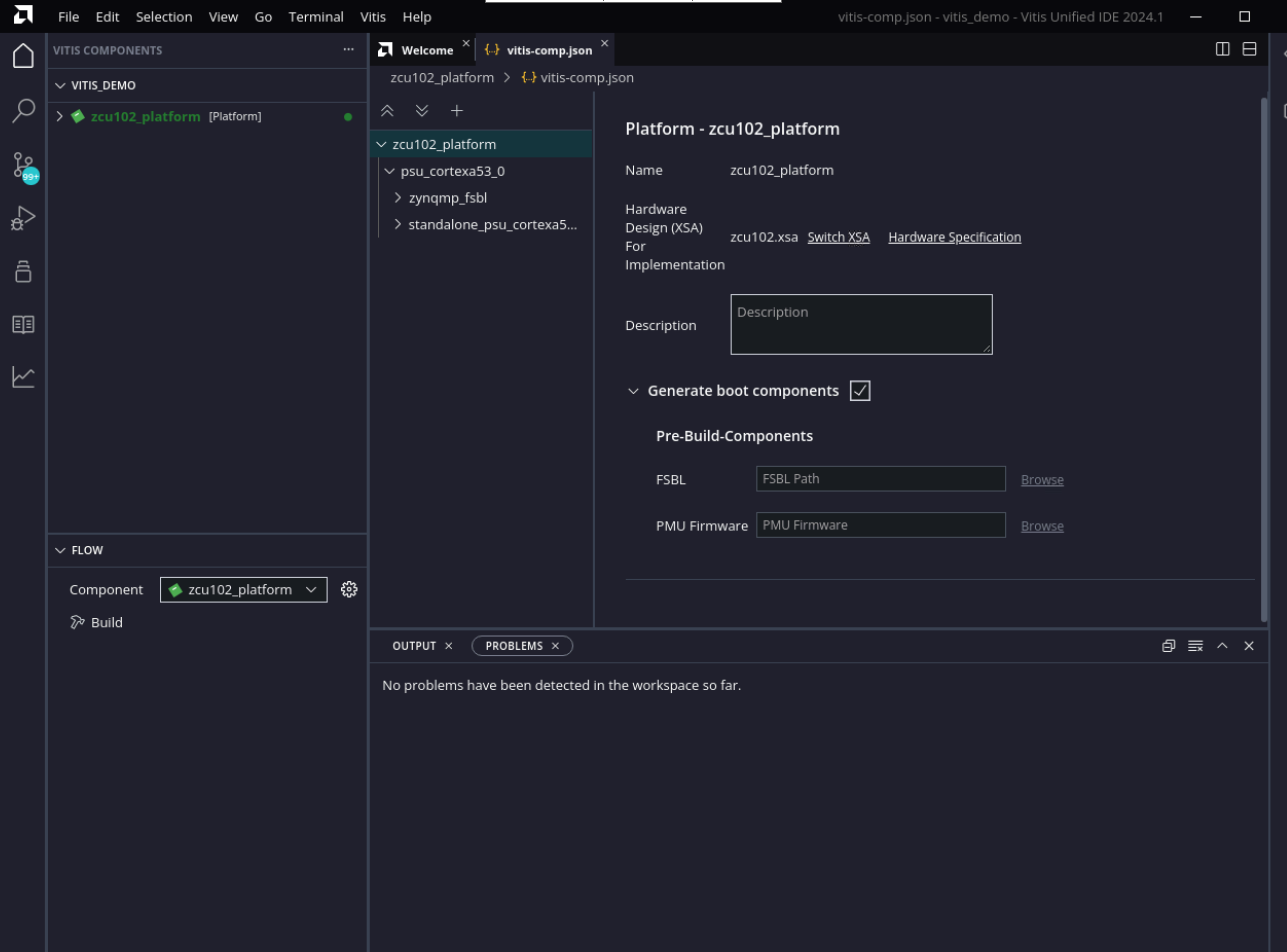Open the File menu

pyautogui.click(x=69, y=17)
